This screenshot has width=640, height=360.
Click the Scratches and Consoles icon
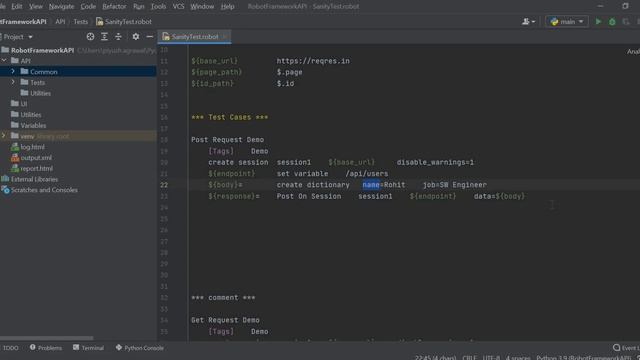click(5, 190)
